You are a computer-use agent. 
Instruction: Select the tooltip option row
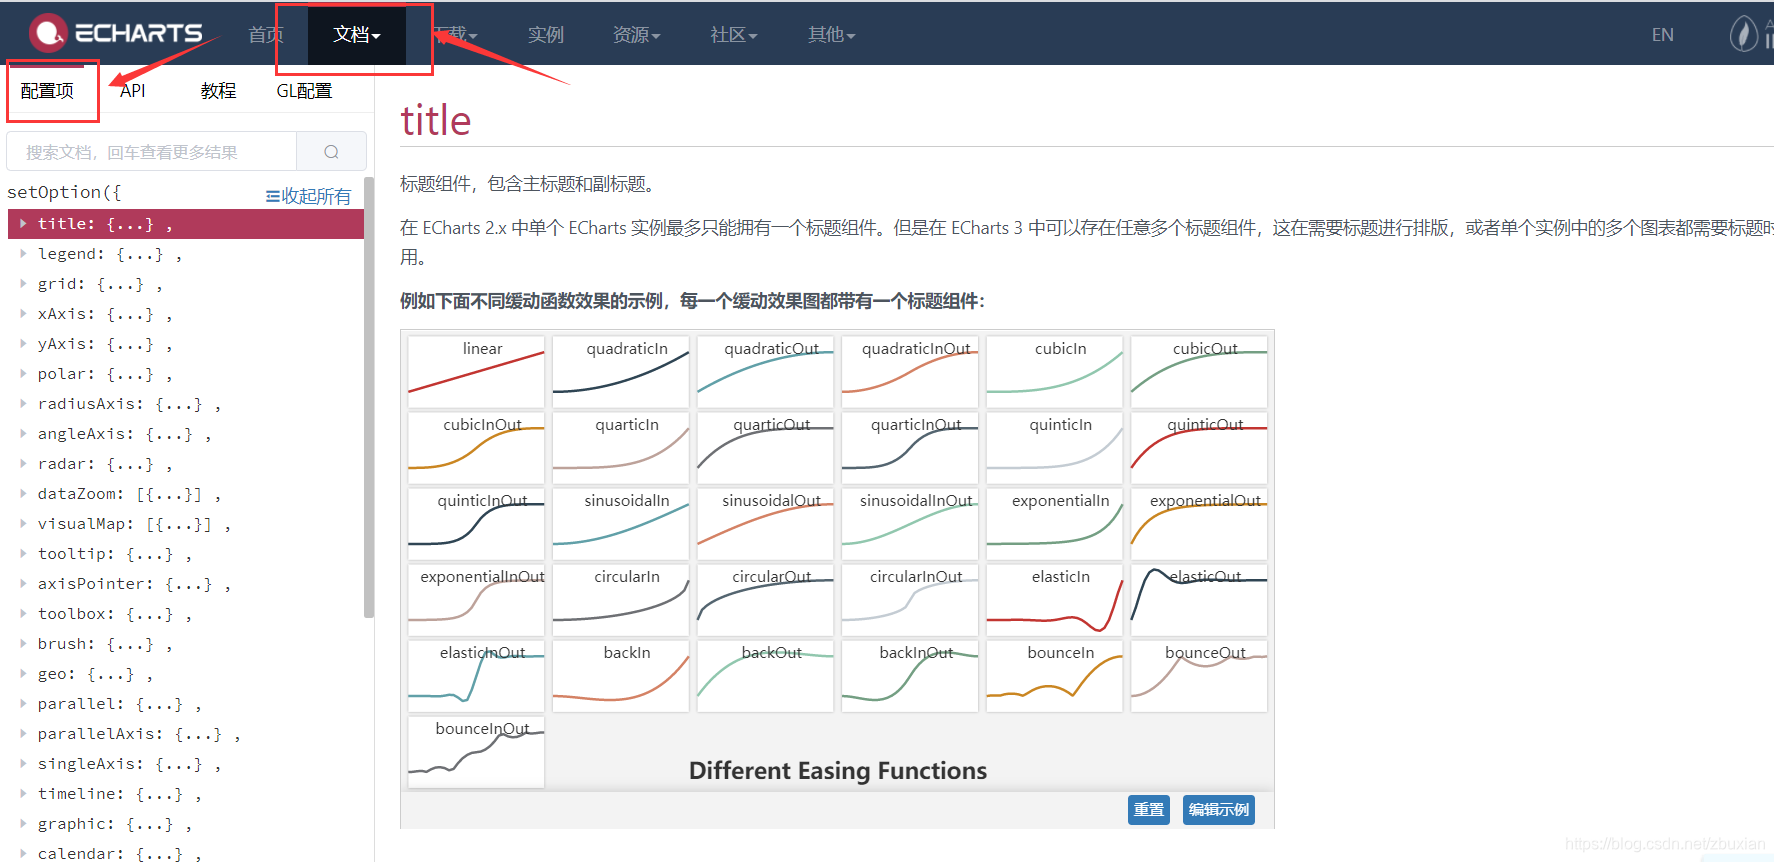(185, 554)
